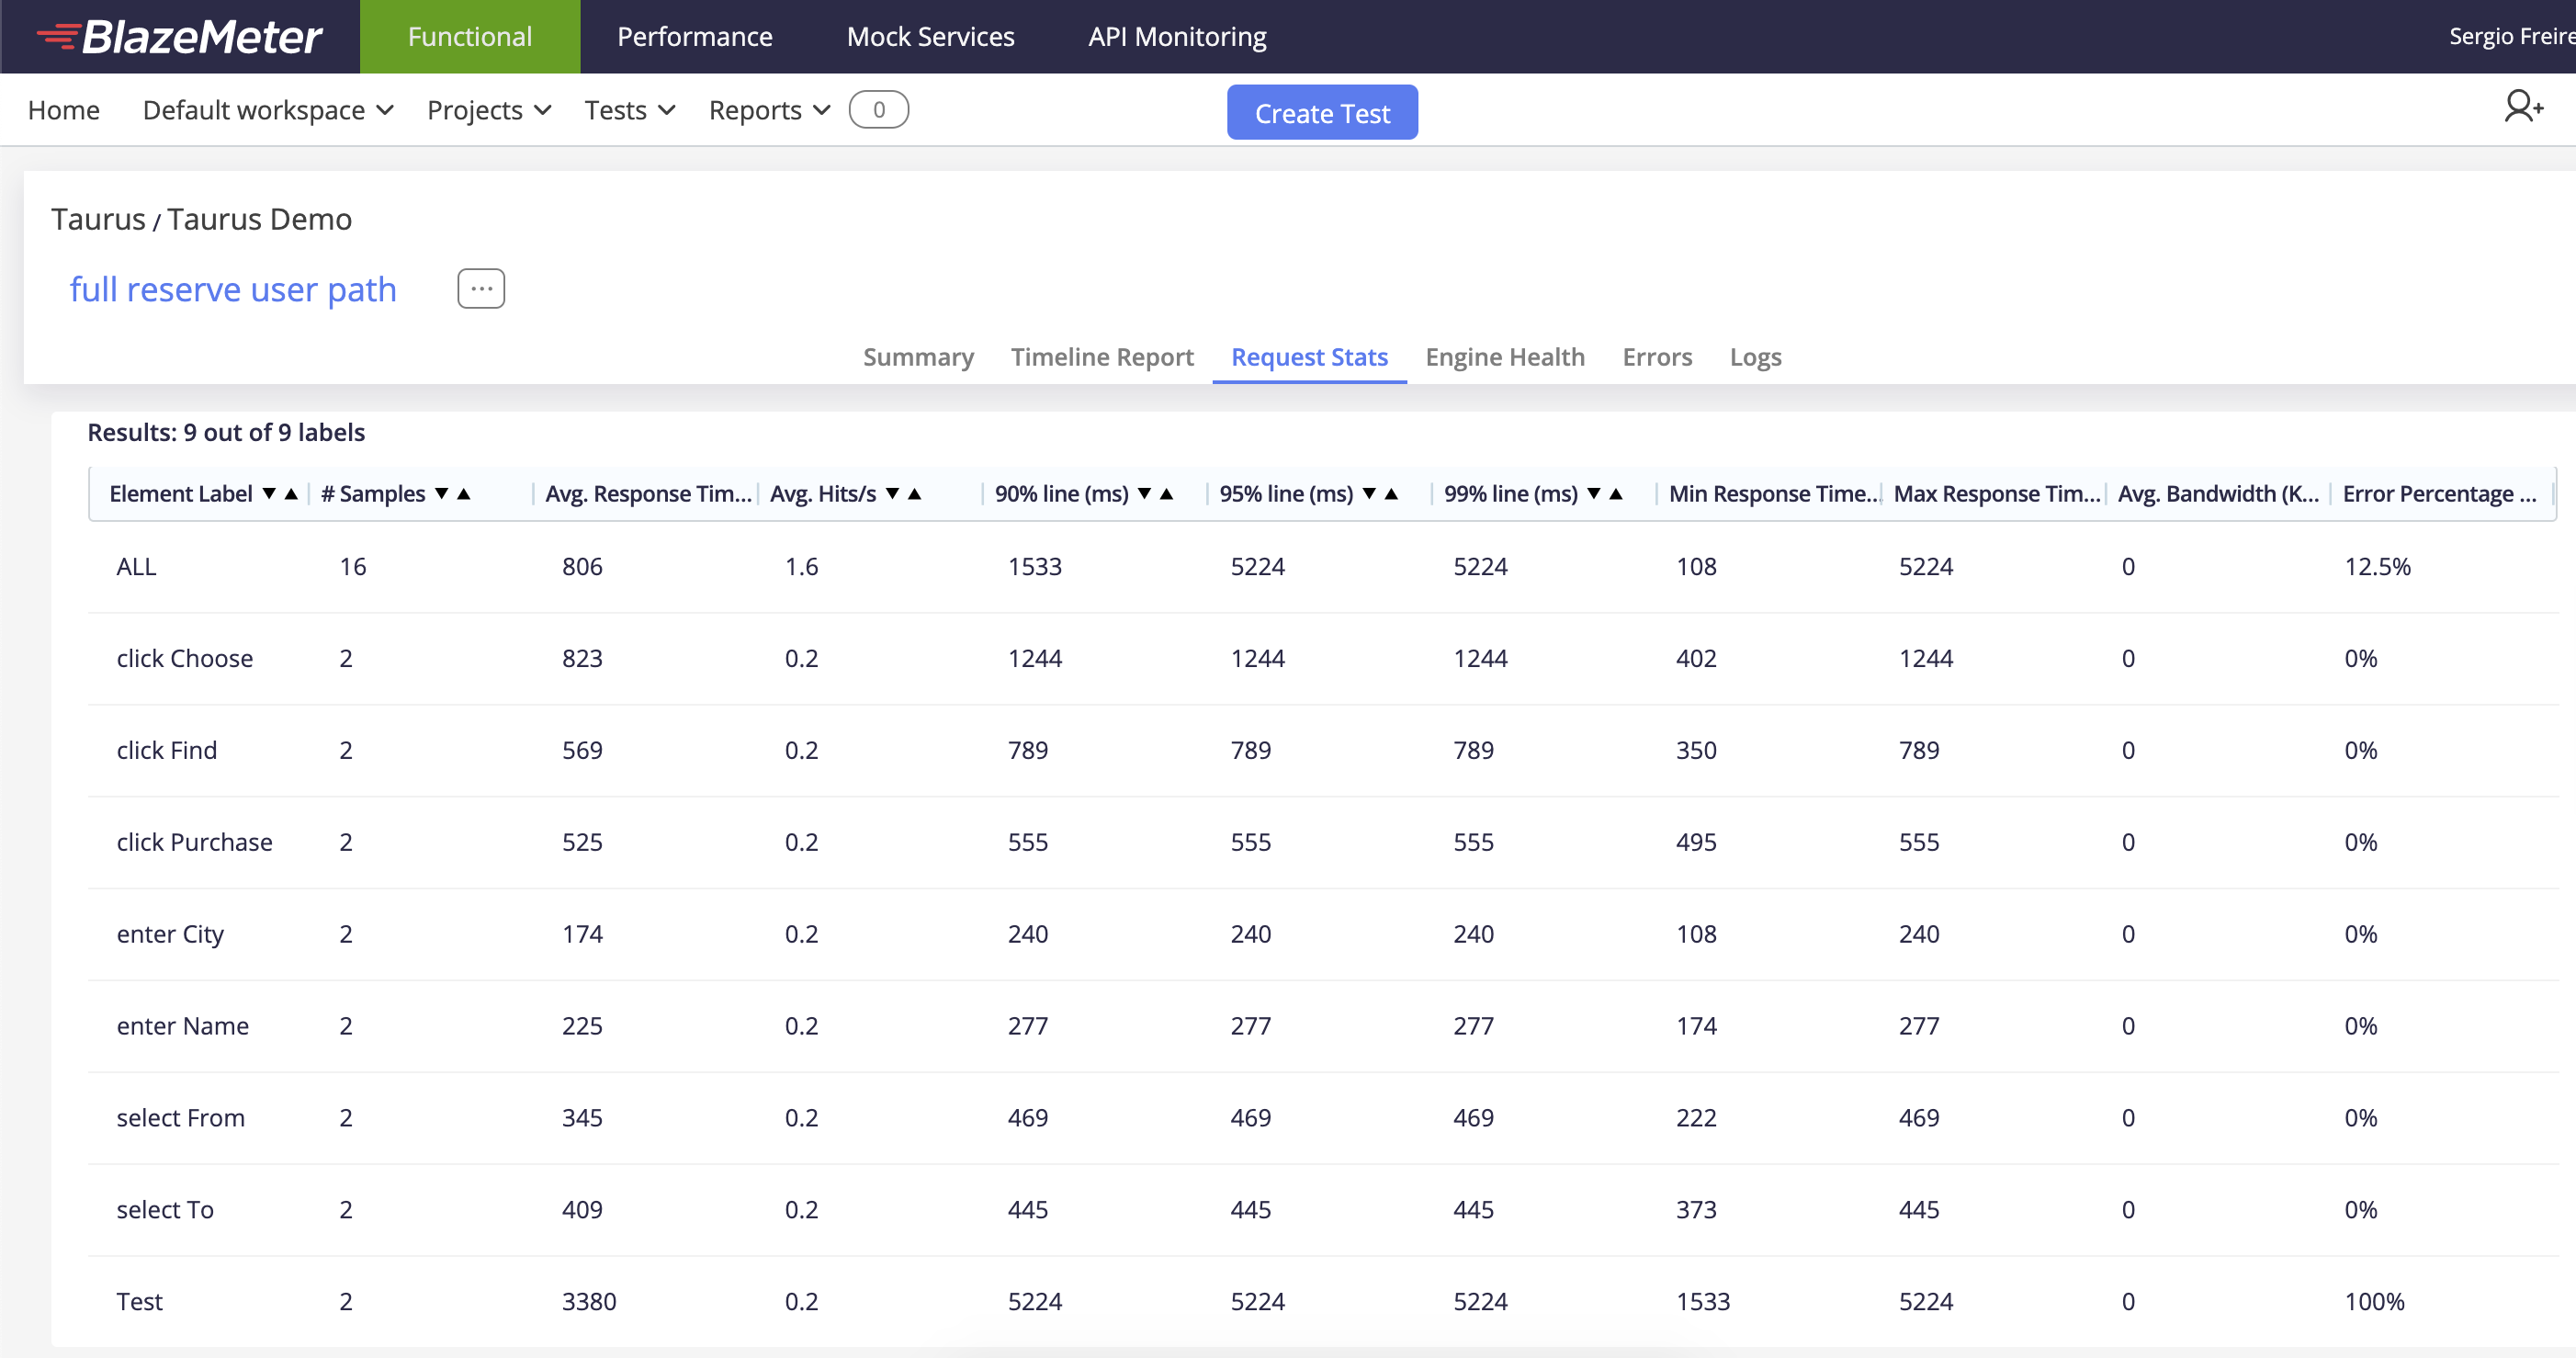Sort 90% line ascending arrow

pyautogui.click(x=1166, y=494)
